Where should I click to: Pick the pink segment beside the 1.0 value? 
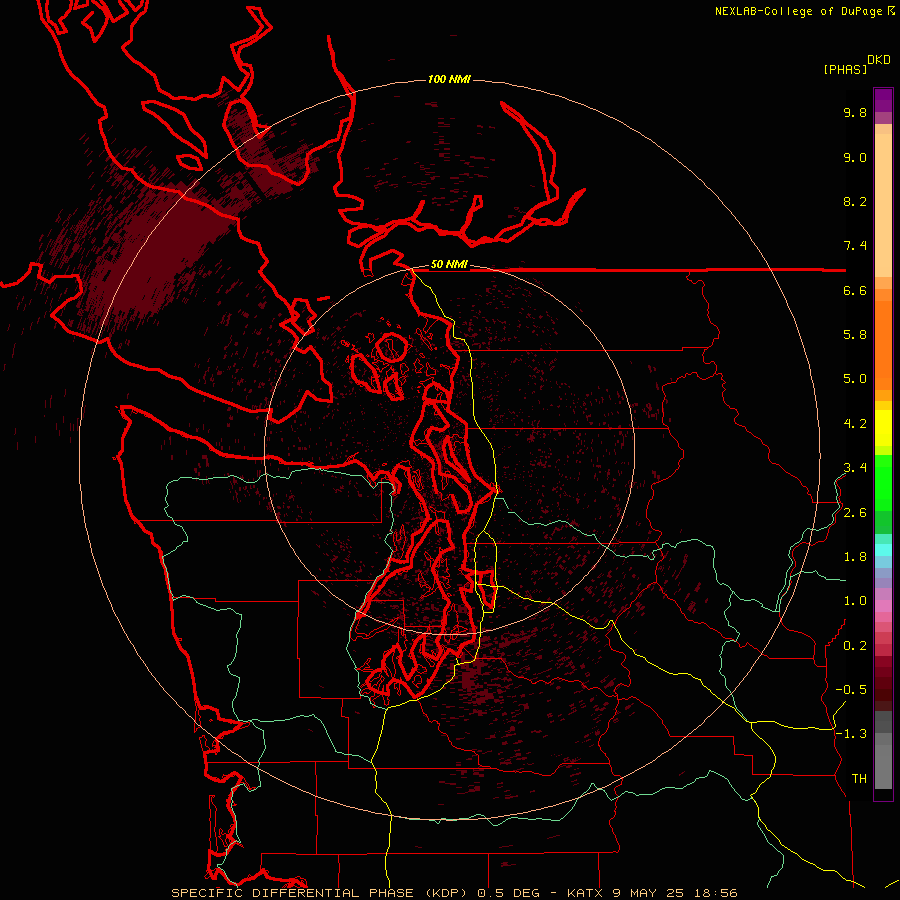pyautogui.click(x=883, y=606)
